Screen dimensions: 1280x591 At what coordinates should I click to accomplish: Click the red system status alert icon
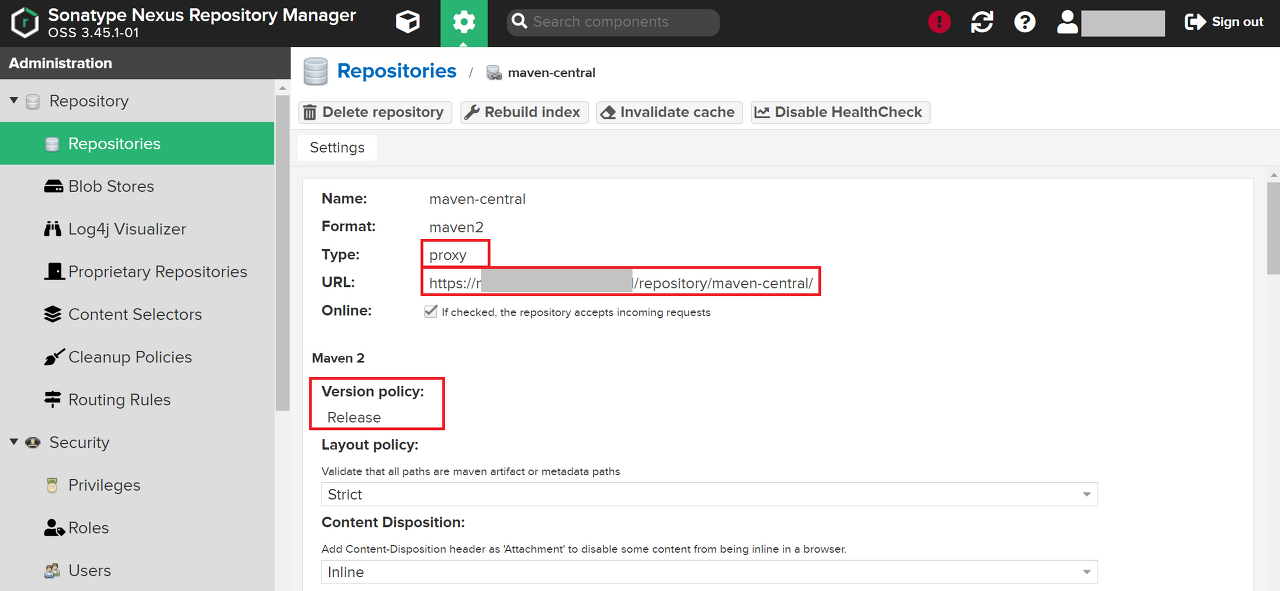(939, 22)
